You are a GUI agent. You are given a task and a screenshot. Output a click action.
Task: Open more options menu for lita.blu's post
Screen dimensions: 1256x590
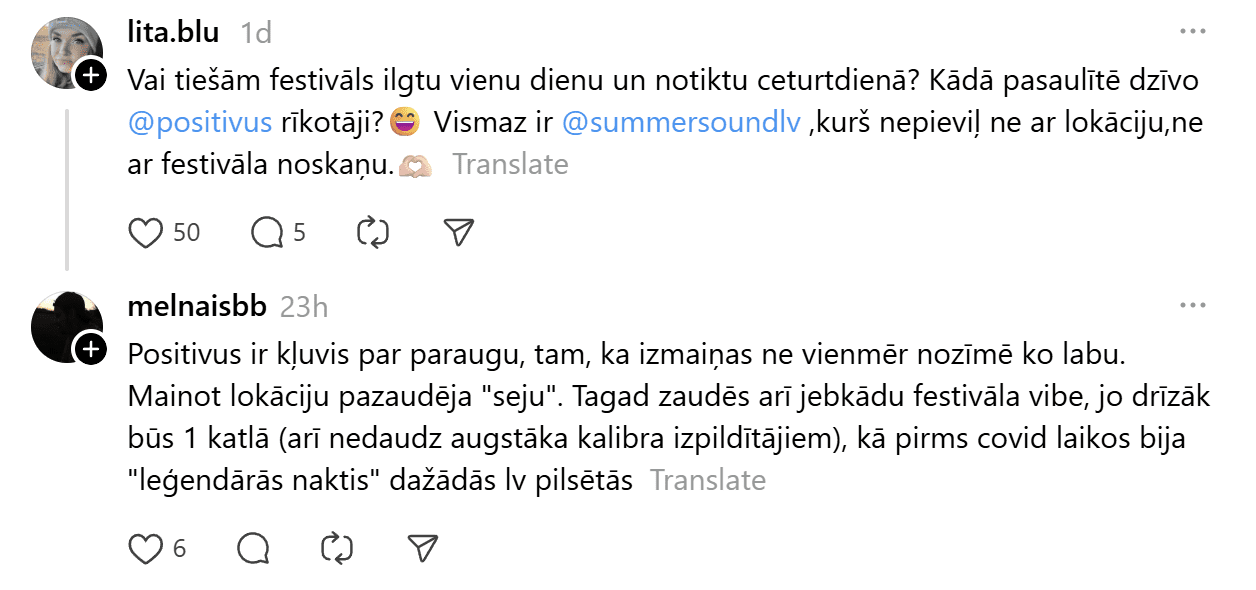click(1193, 32)
